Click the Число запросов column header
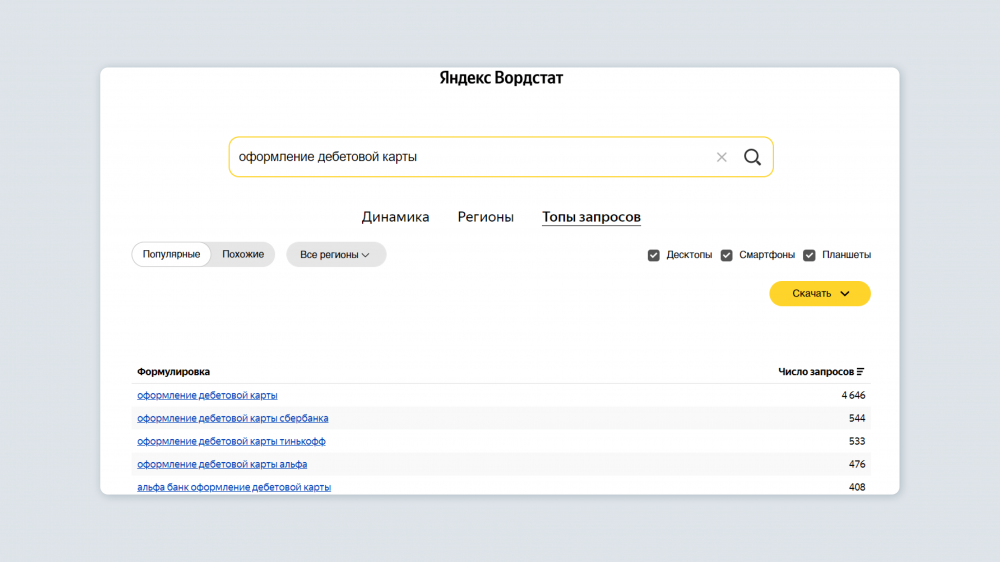 click(816, 371)
